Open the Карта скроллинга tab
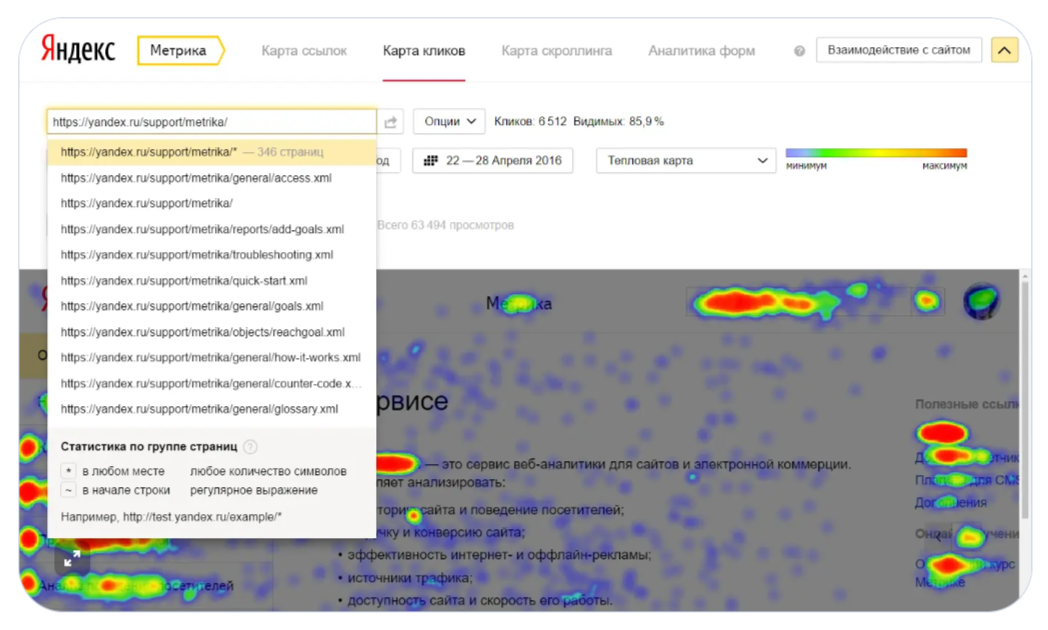The width and height of the screenshot is (1048, 630). pos(557,51)
